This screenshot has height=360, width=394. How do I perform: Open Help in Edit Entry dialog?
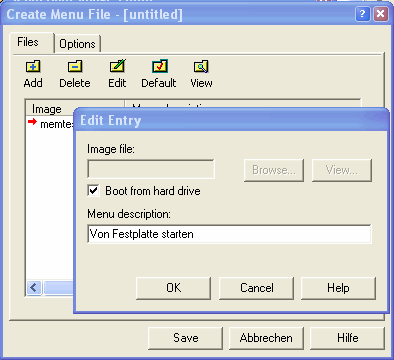click(338, 288)
